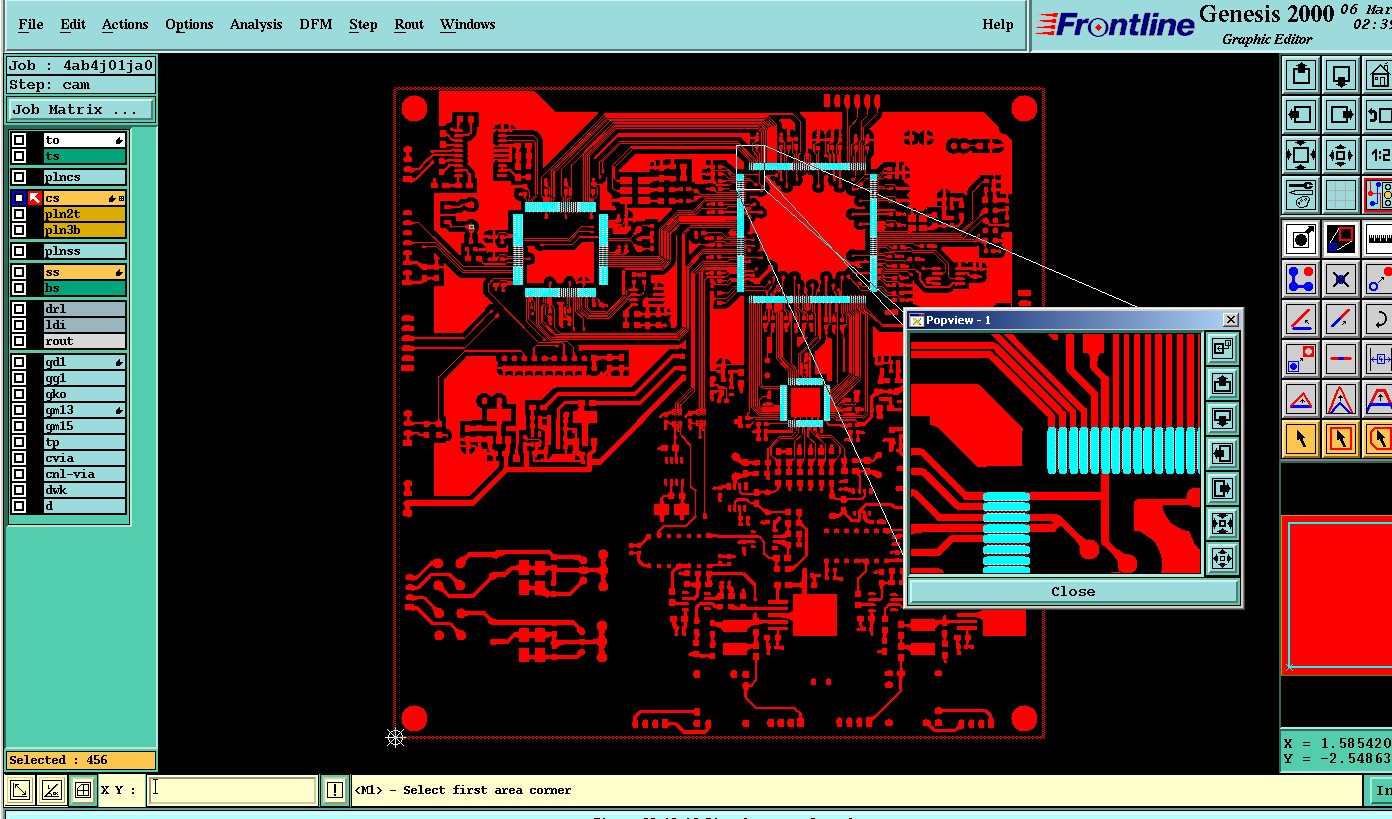The width and height of the screenshot is (1392, 819).
Task: Open the Analysis menu
Action: 256,24
